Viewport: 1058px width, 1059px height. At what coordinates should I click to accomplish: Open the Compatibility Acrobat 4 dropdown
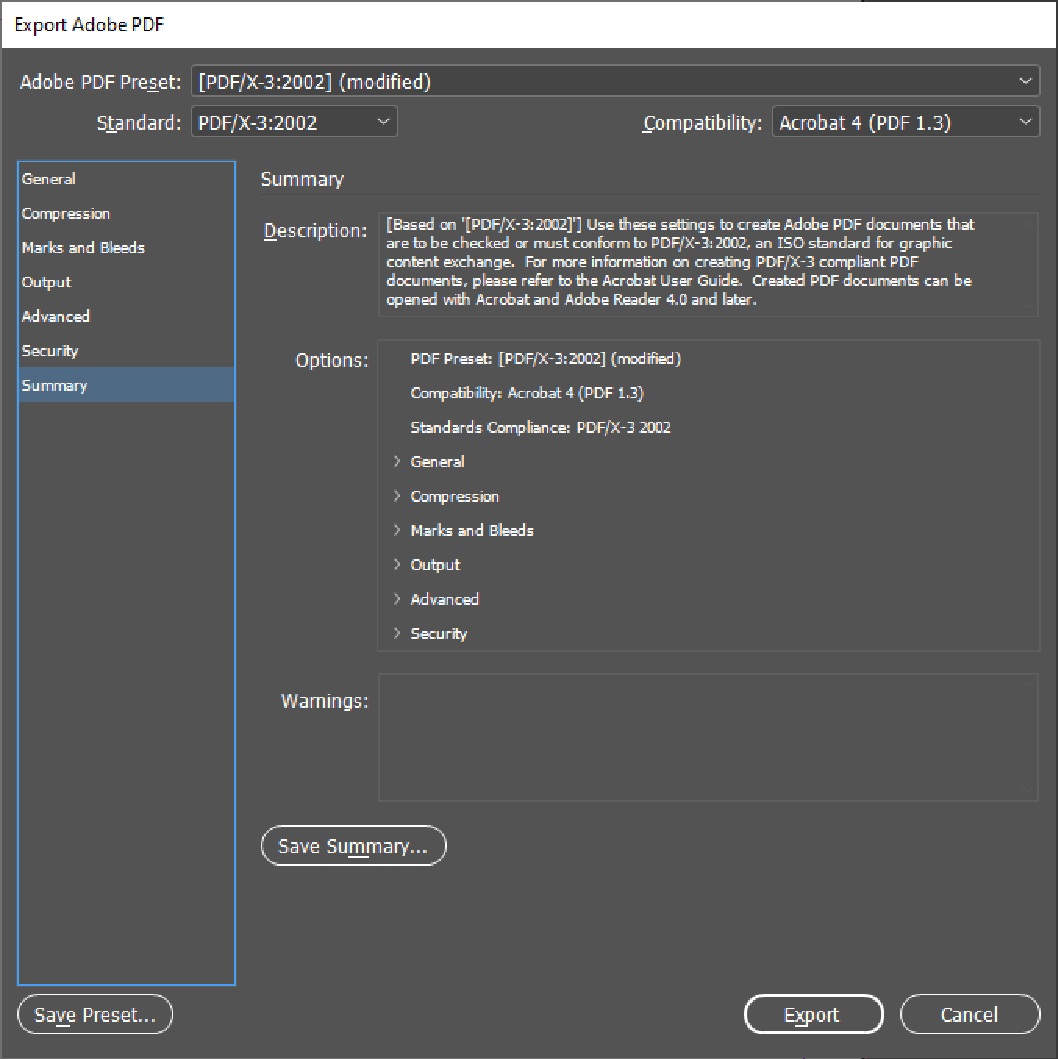pyautogui.click(x=905, y=123)
